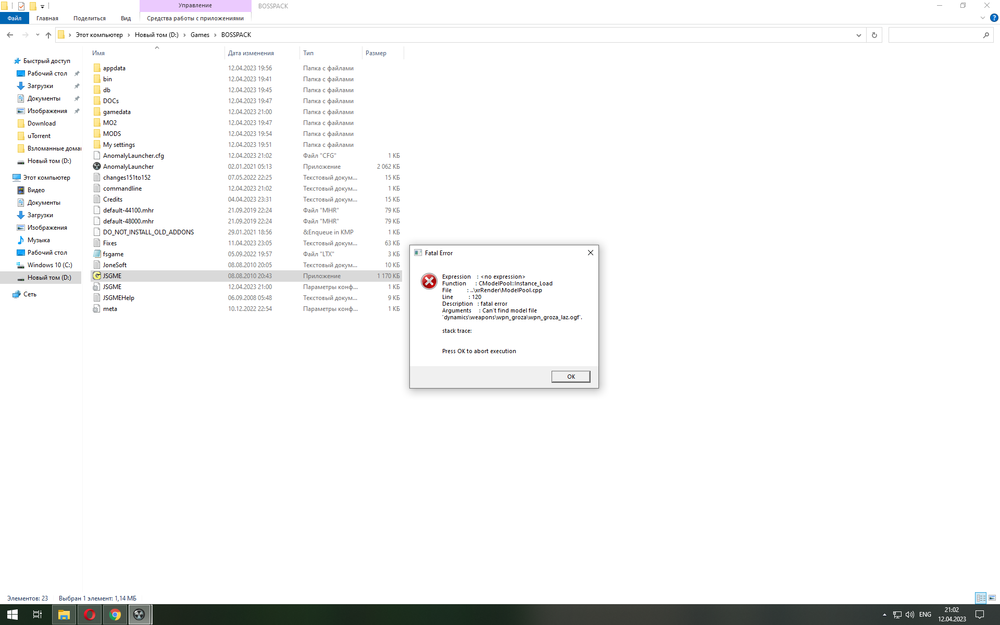Expand path after Games breadcrumb
Image resolution: width=1000 pixels, height=625 pixels.
coord(215,35)
